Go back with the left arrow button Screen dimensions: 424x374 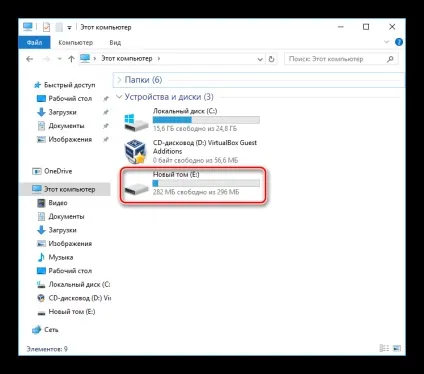[x=30, y=59]
